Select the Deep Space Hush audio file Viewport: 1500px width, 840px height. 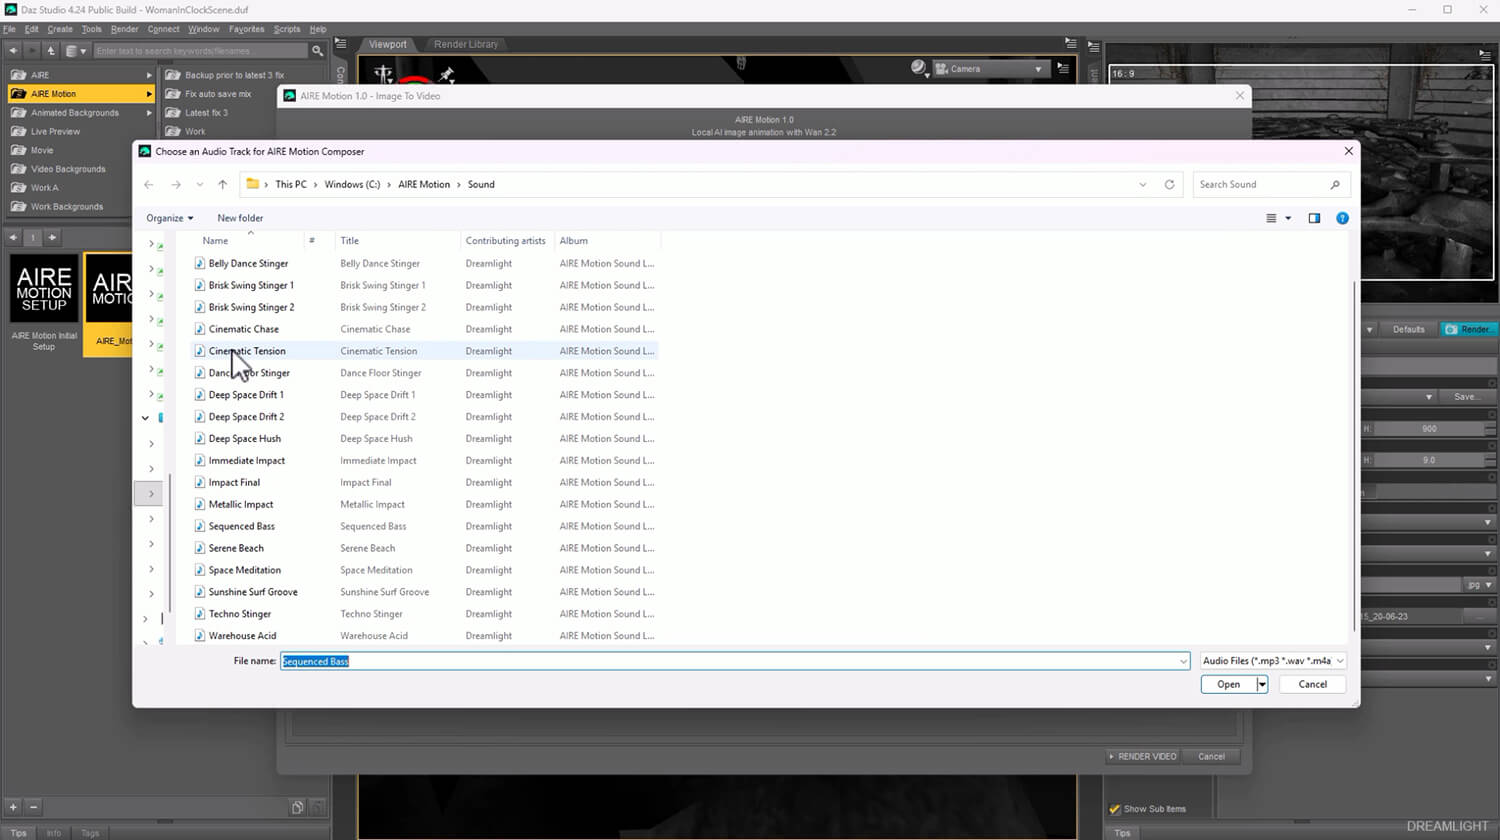coord(245,439)
